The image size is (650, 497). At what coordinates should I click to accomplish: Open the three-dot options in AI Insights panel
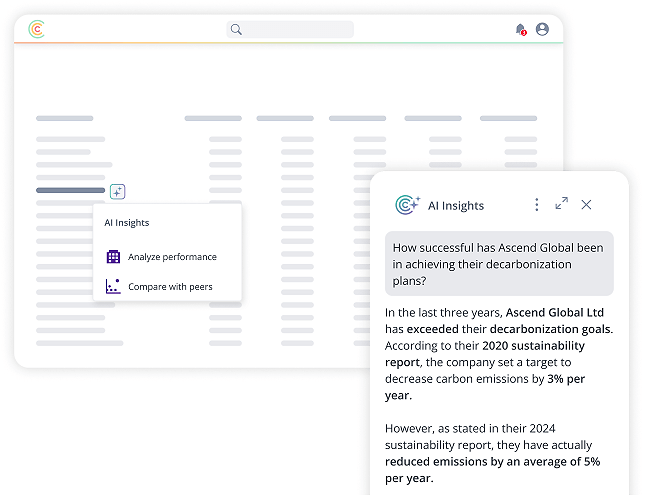[536, 204]
